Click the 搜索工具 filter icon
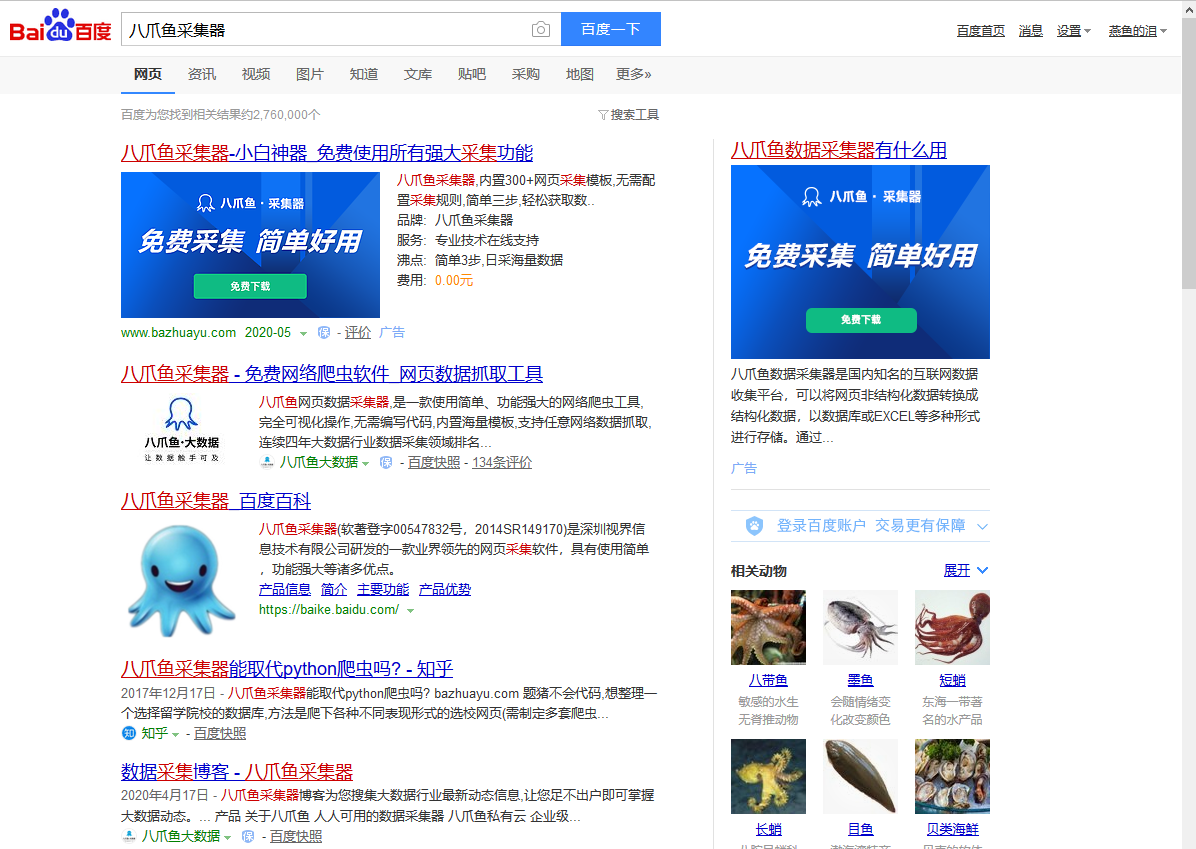 tap(603, 115)
